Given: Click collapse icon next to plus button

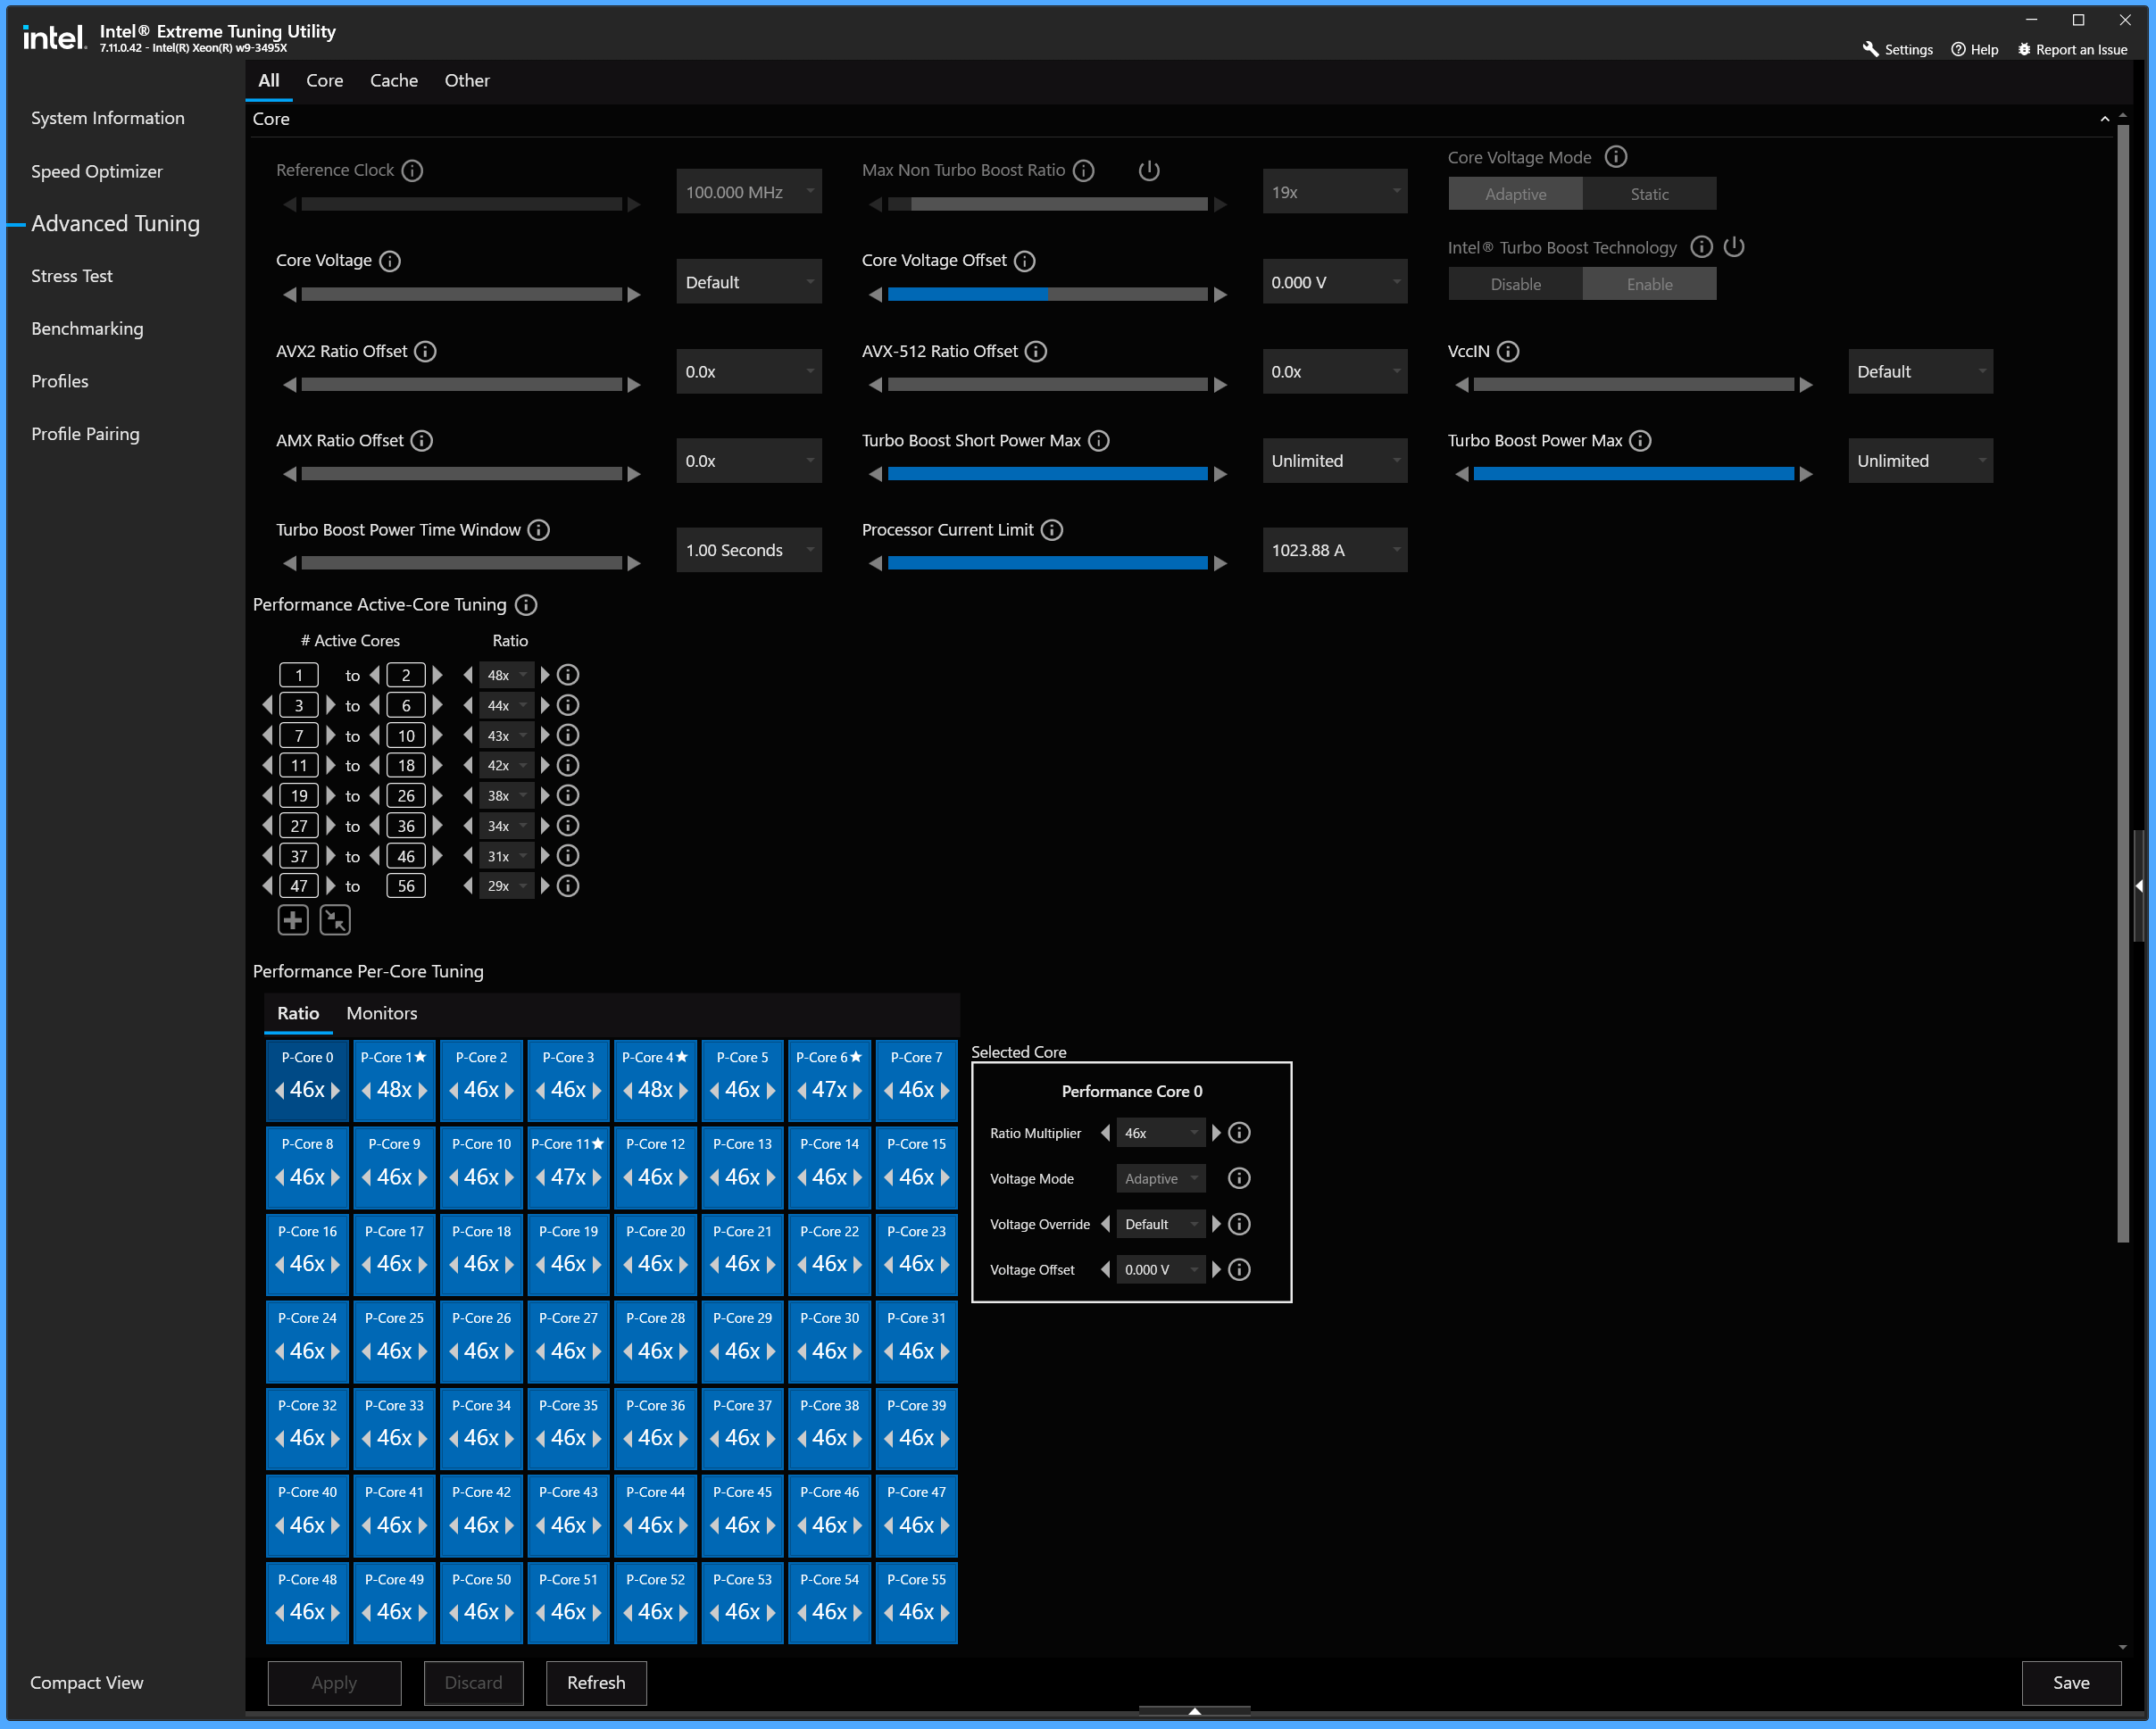Looking at the screenshot, I should click(x=335, y=920).
